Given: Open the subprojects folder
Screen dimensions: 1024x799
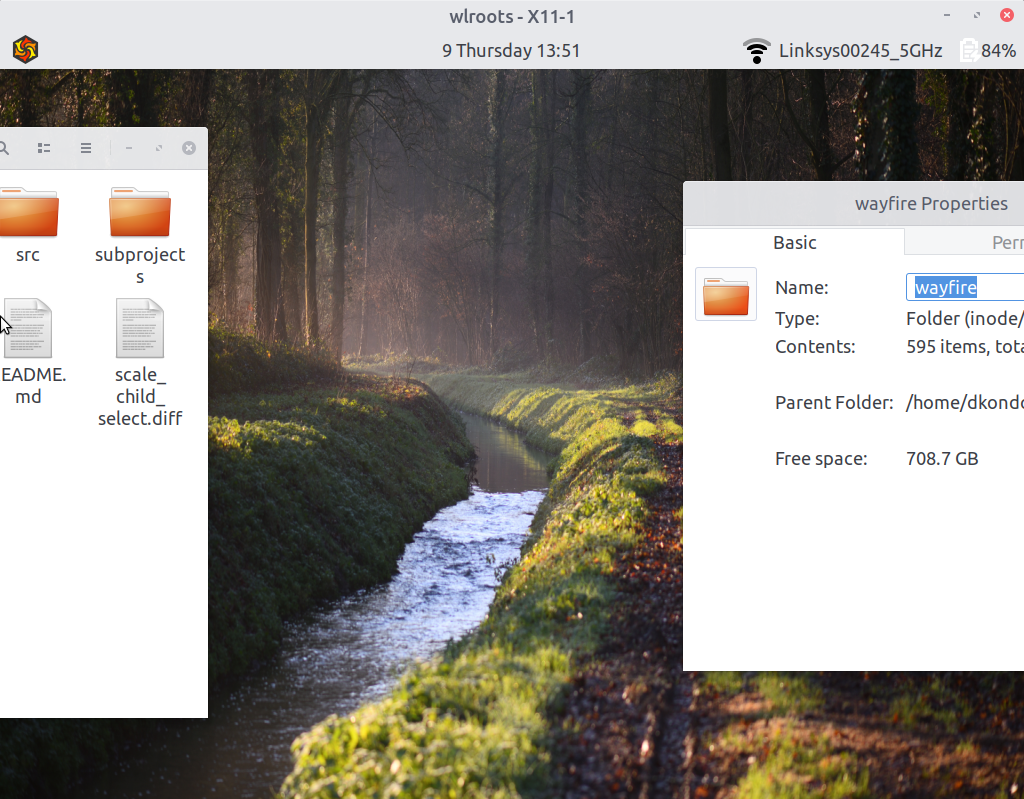Looking at the screenshot, I should (139, 211).
